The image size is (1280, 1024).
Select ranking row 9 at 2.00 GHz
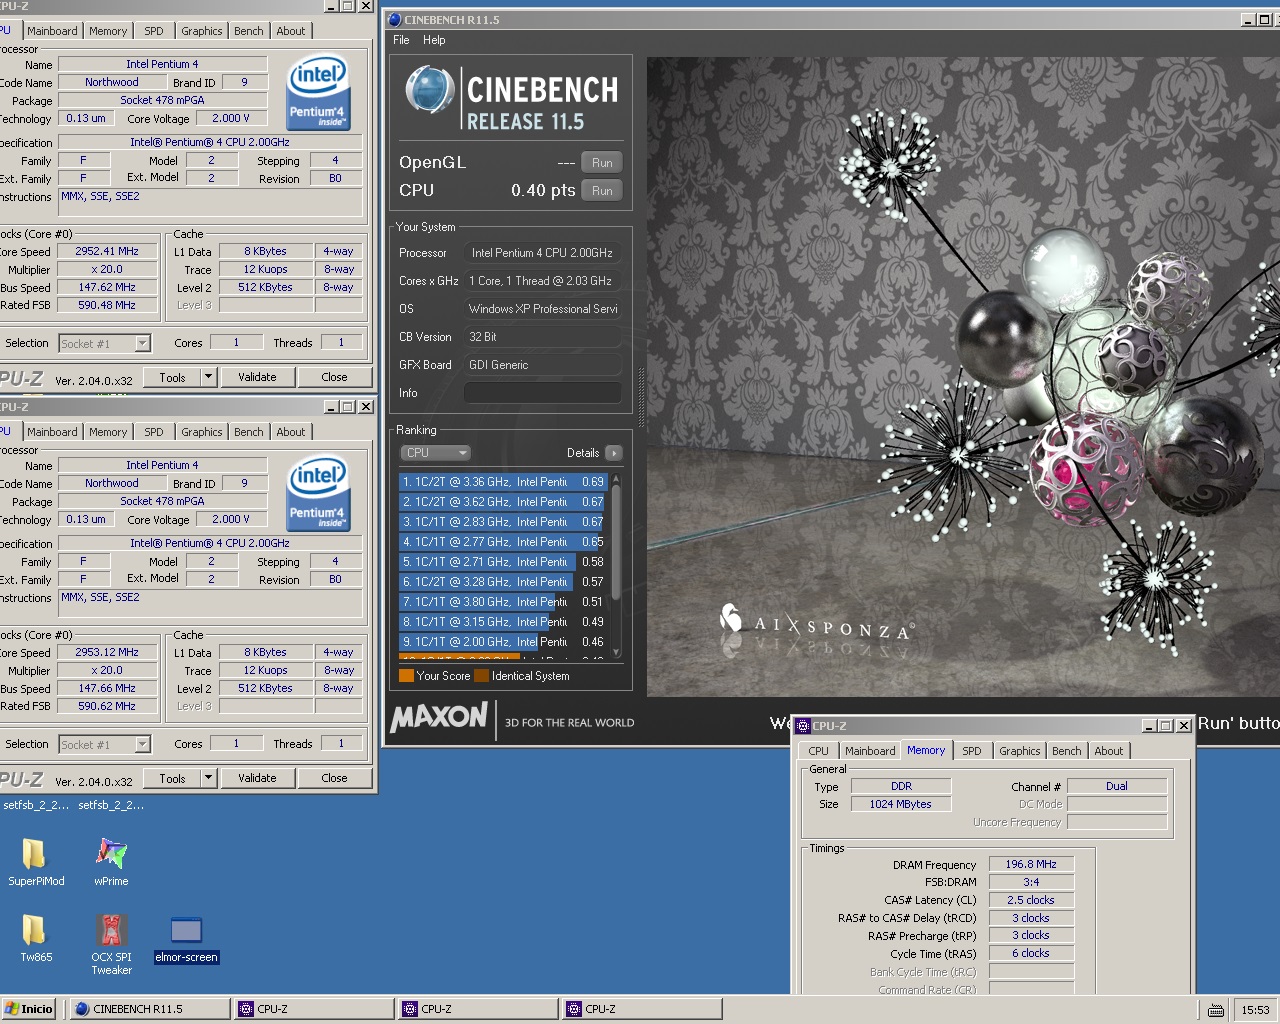(x=503, y=642)
